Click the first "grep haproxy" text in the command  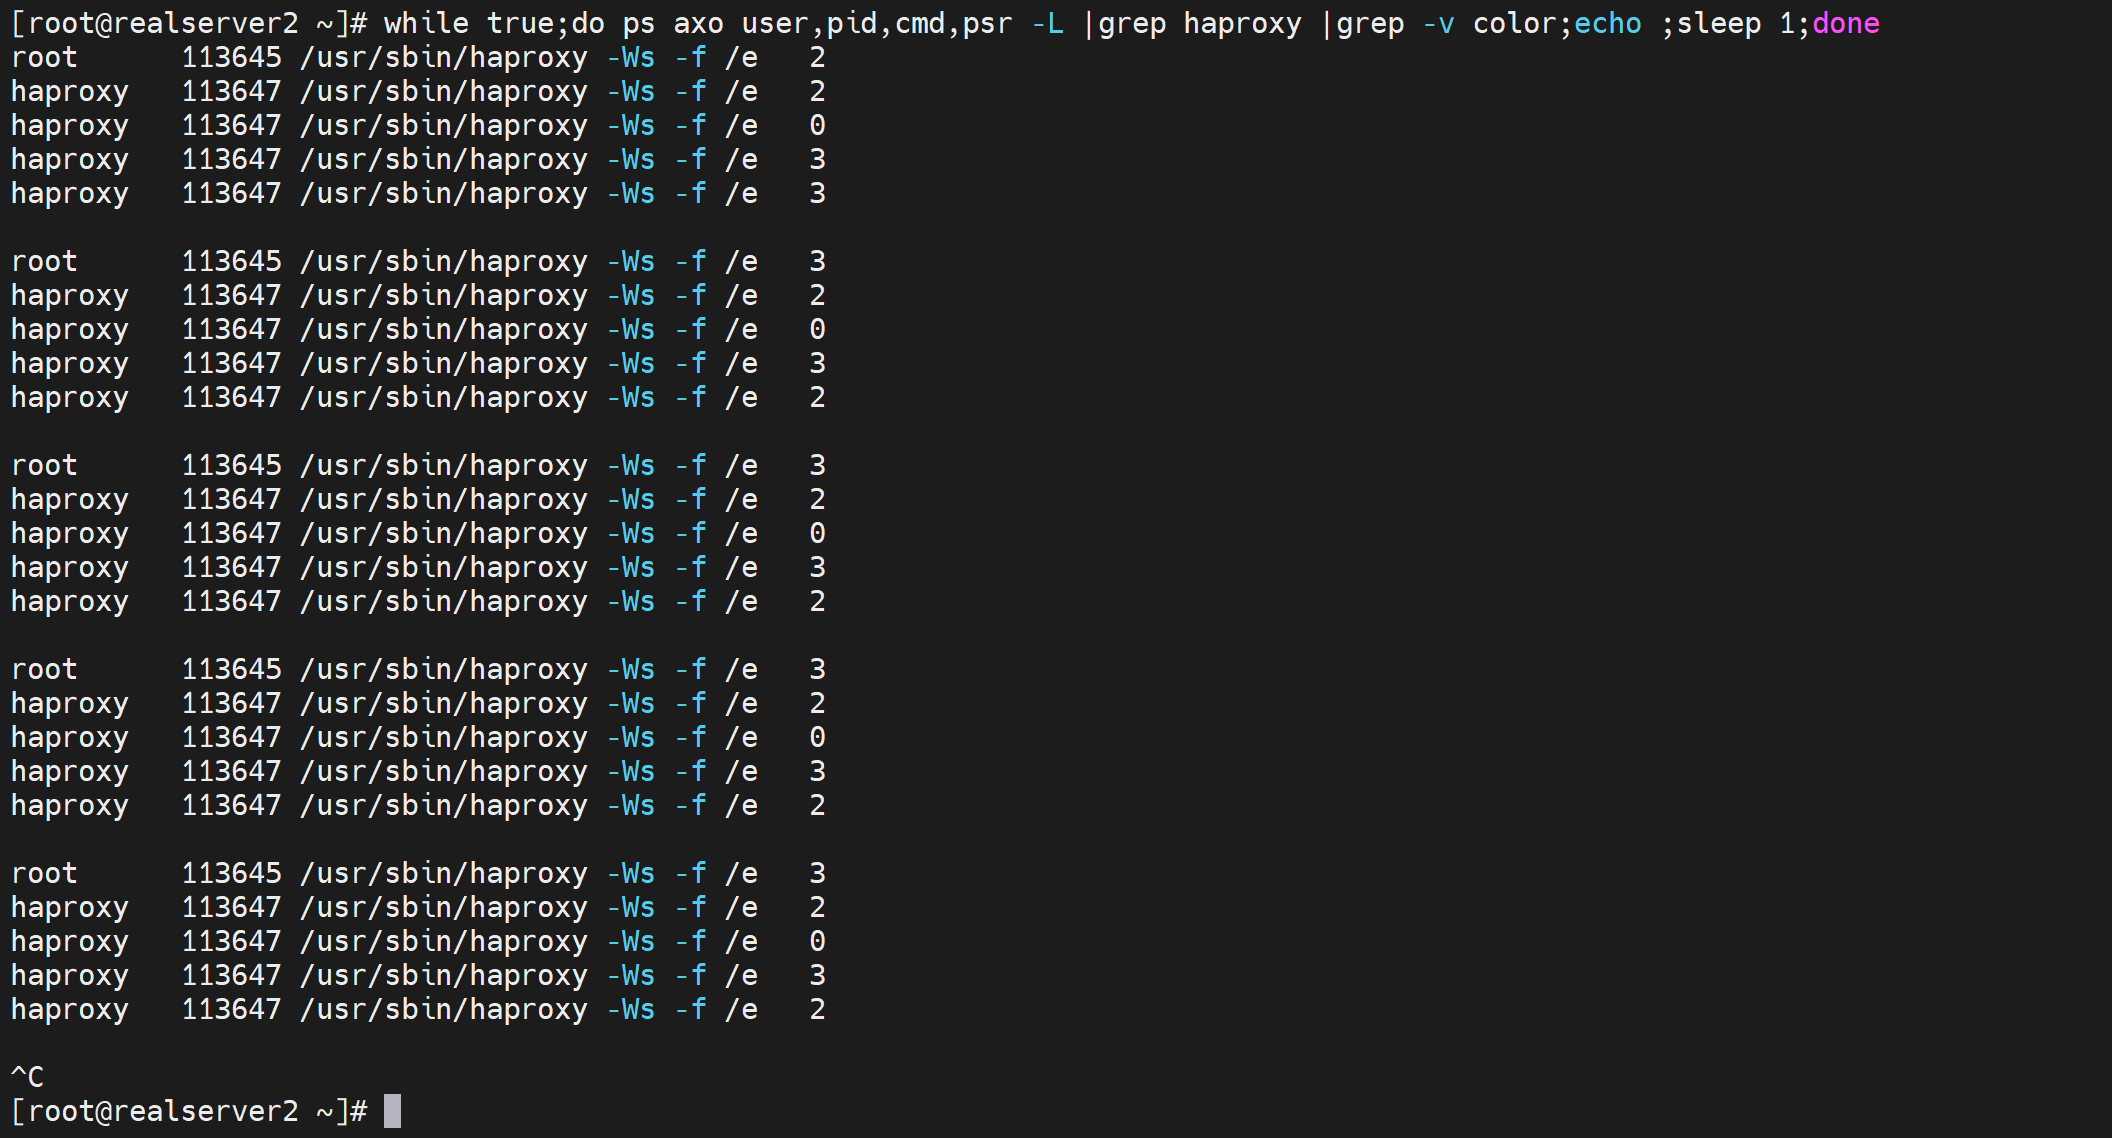[1200, 23]
